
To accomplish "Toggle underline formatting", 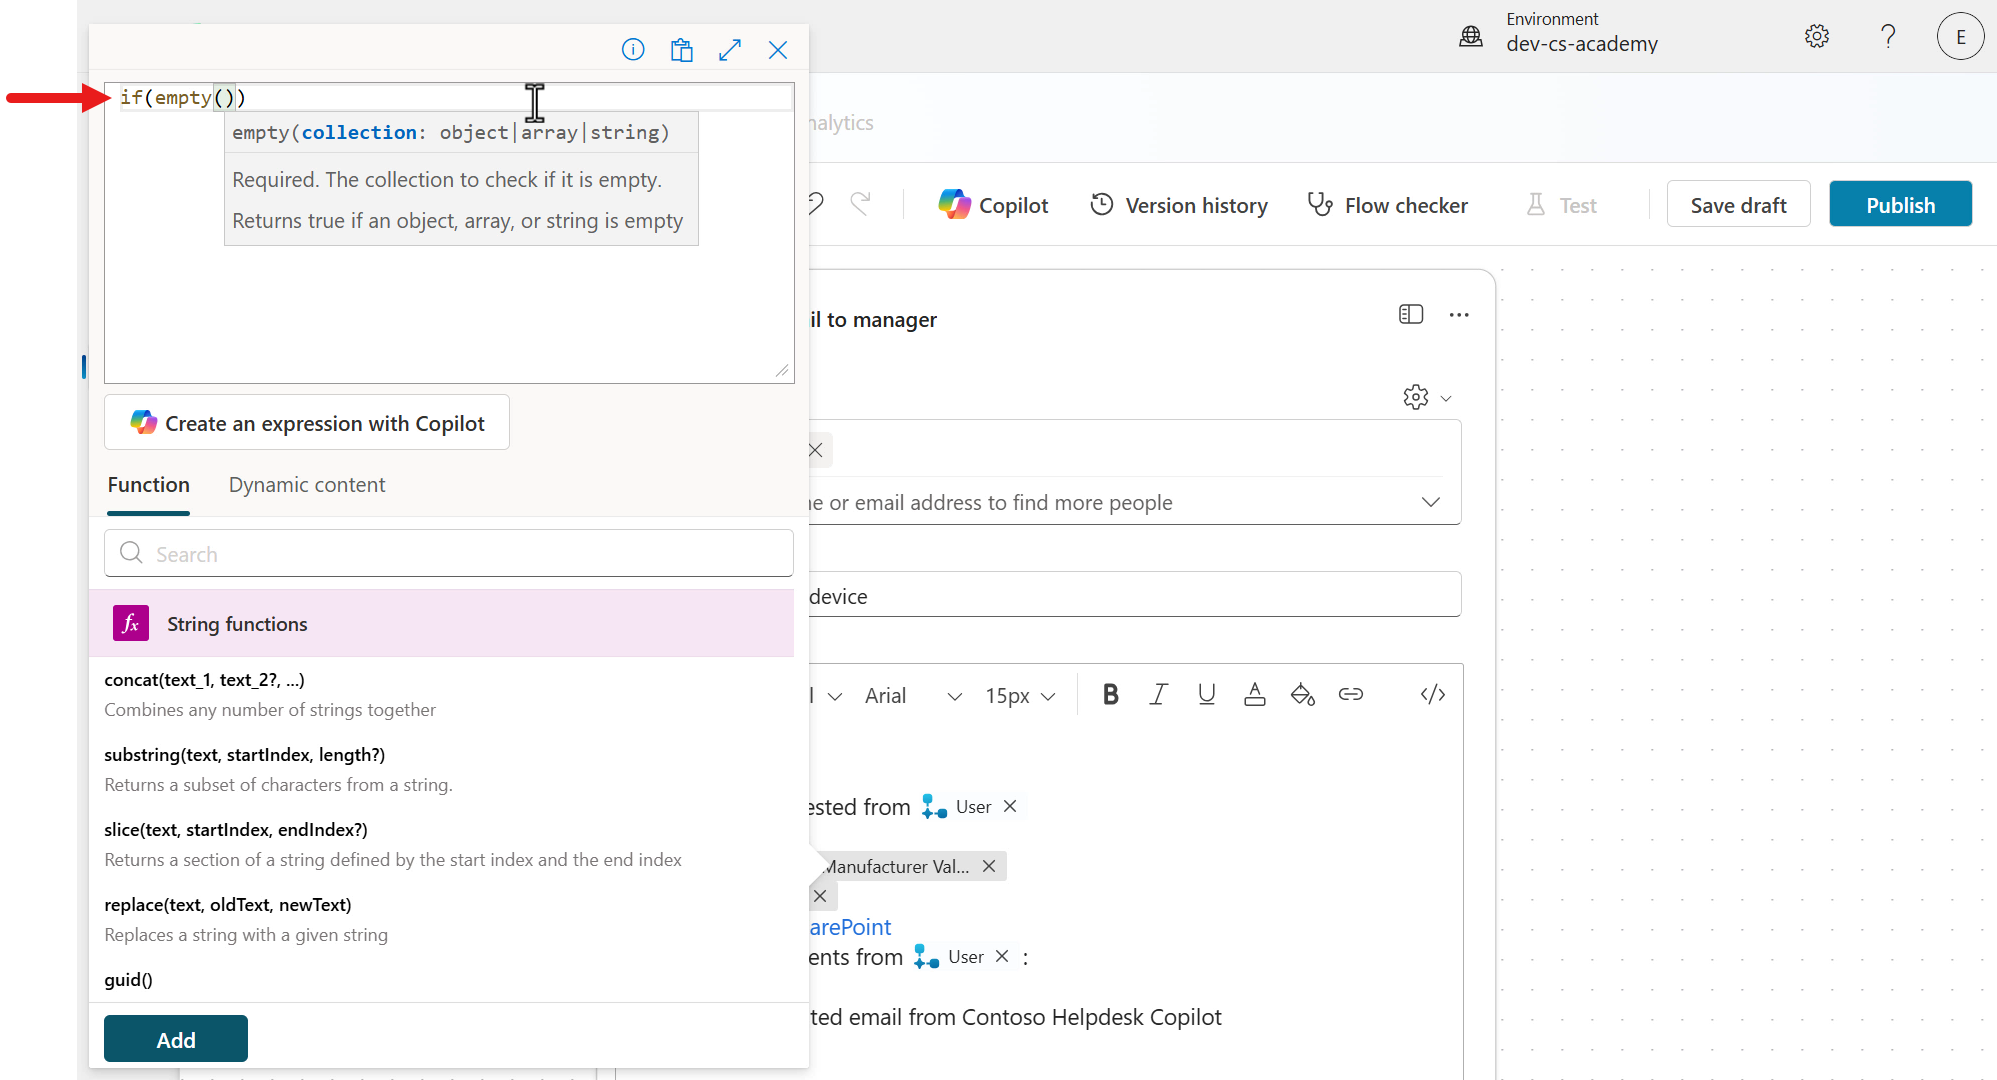I will [x=1206, y=694].
